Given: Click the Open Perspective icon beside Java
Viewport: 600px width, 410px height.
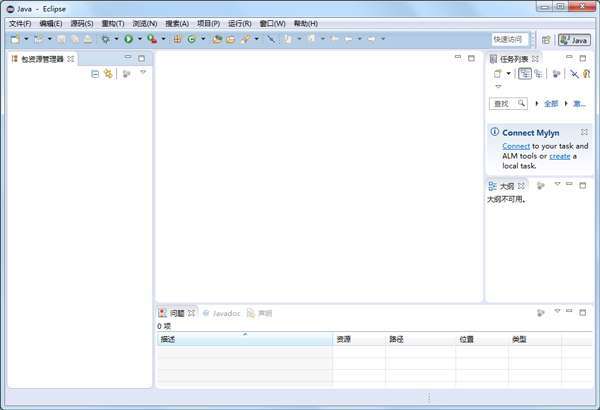Looking at the screenshot, I should click(x=546, y=39).
